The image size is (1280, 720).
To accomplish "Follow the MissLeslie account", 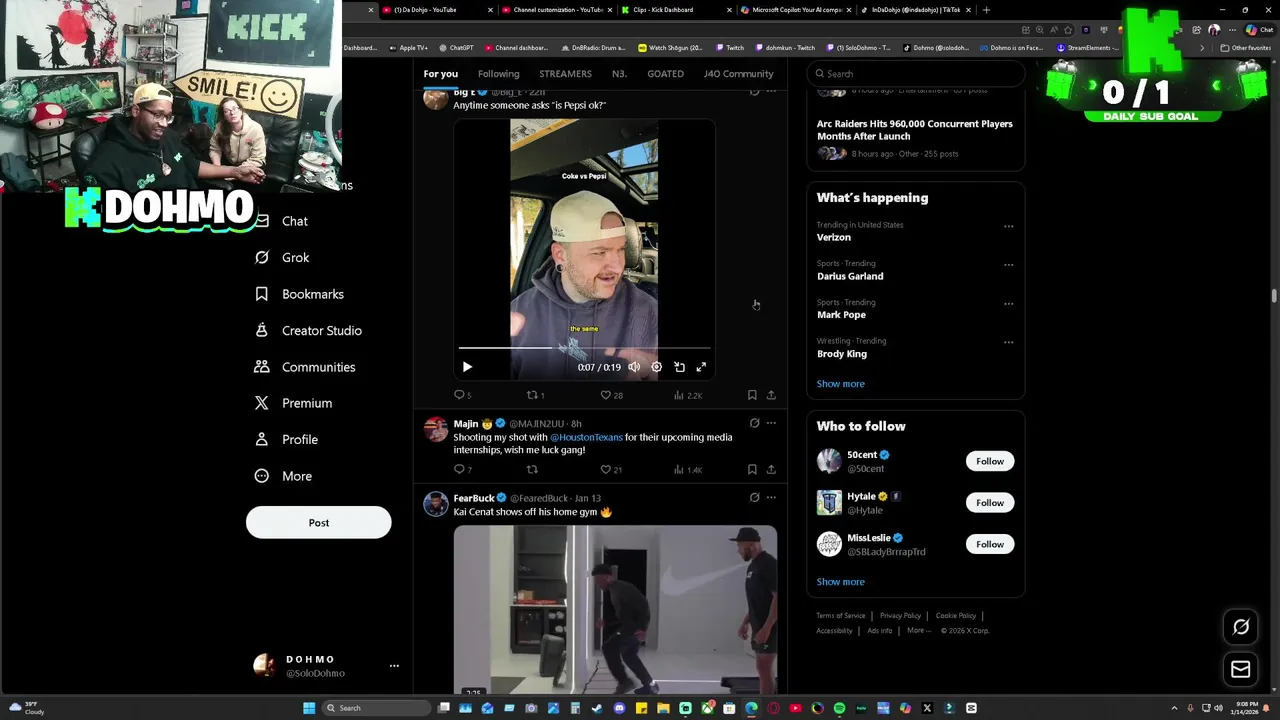I will pos(989,544).
